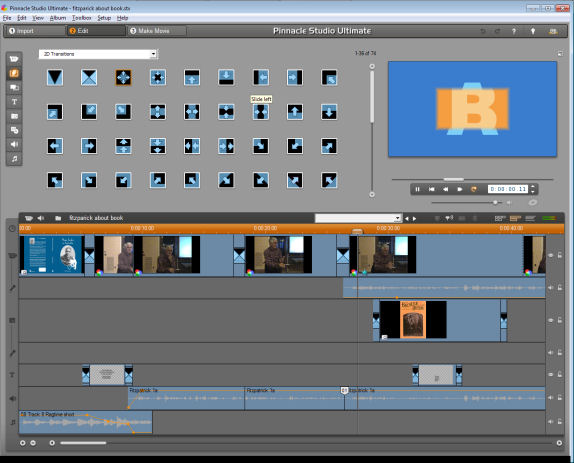574x463 pixels.
Task: Choose the Slide left transition thumbnail
Action: (261, 77)
